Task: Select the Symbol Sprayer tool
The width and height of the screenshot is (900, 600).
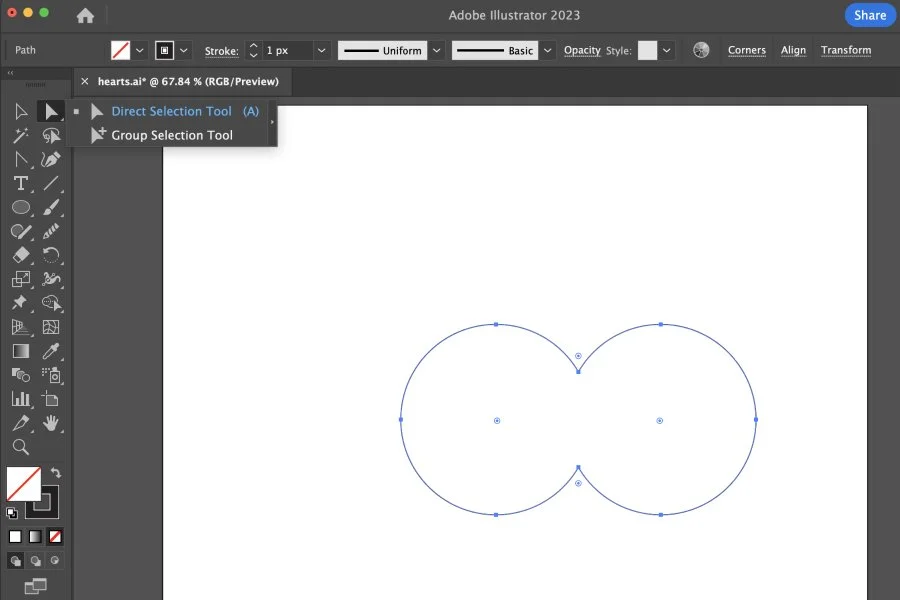Action: pyautogui.click(x=51, y=375)
